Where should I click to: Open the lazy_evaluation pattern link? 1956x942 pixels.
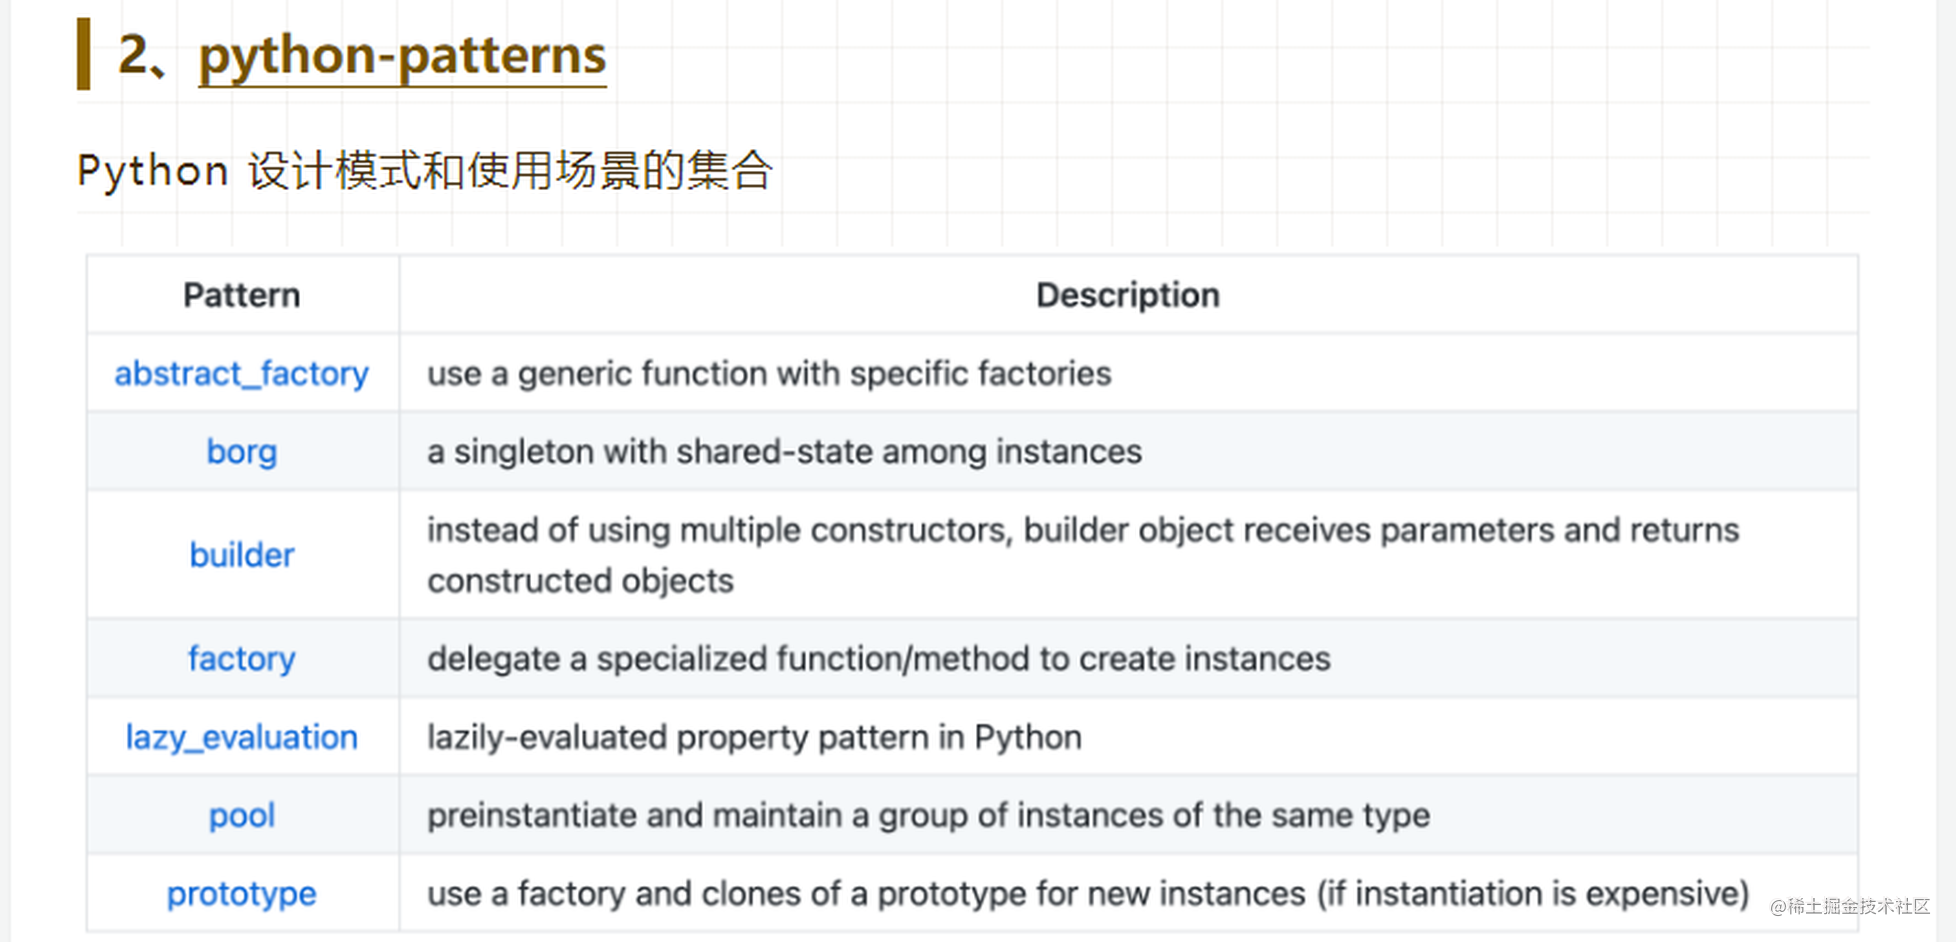(x=241, y=736)
